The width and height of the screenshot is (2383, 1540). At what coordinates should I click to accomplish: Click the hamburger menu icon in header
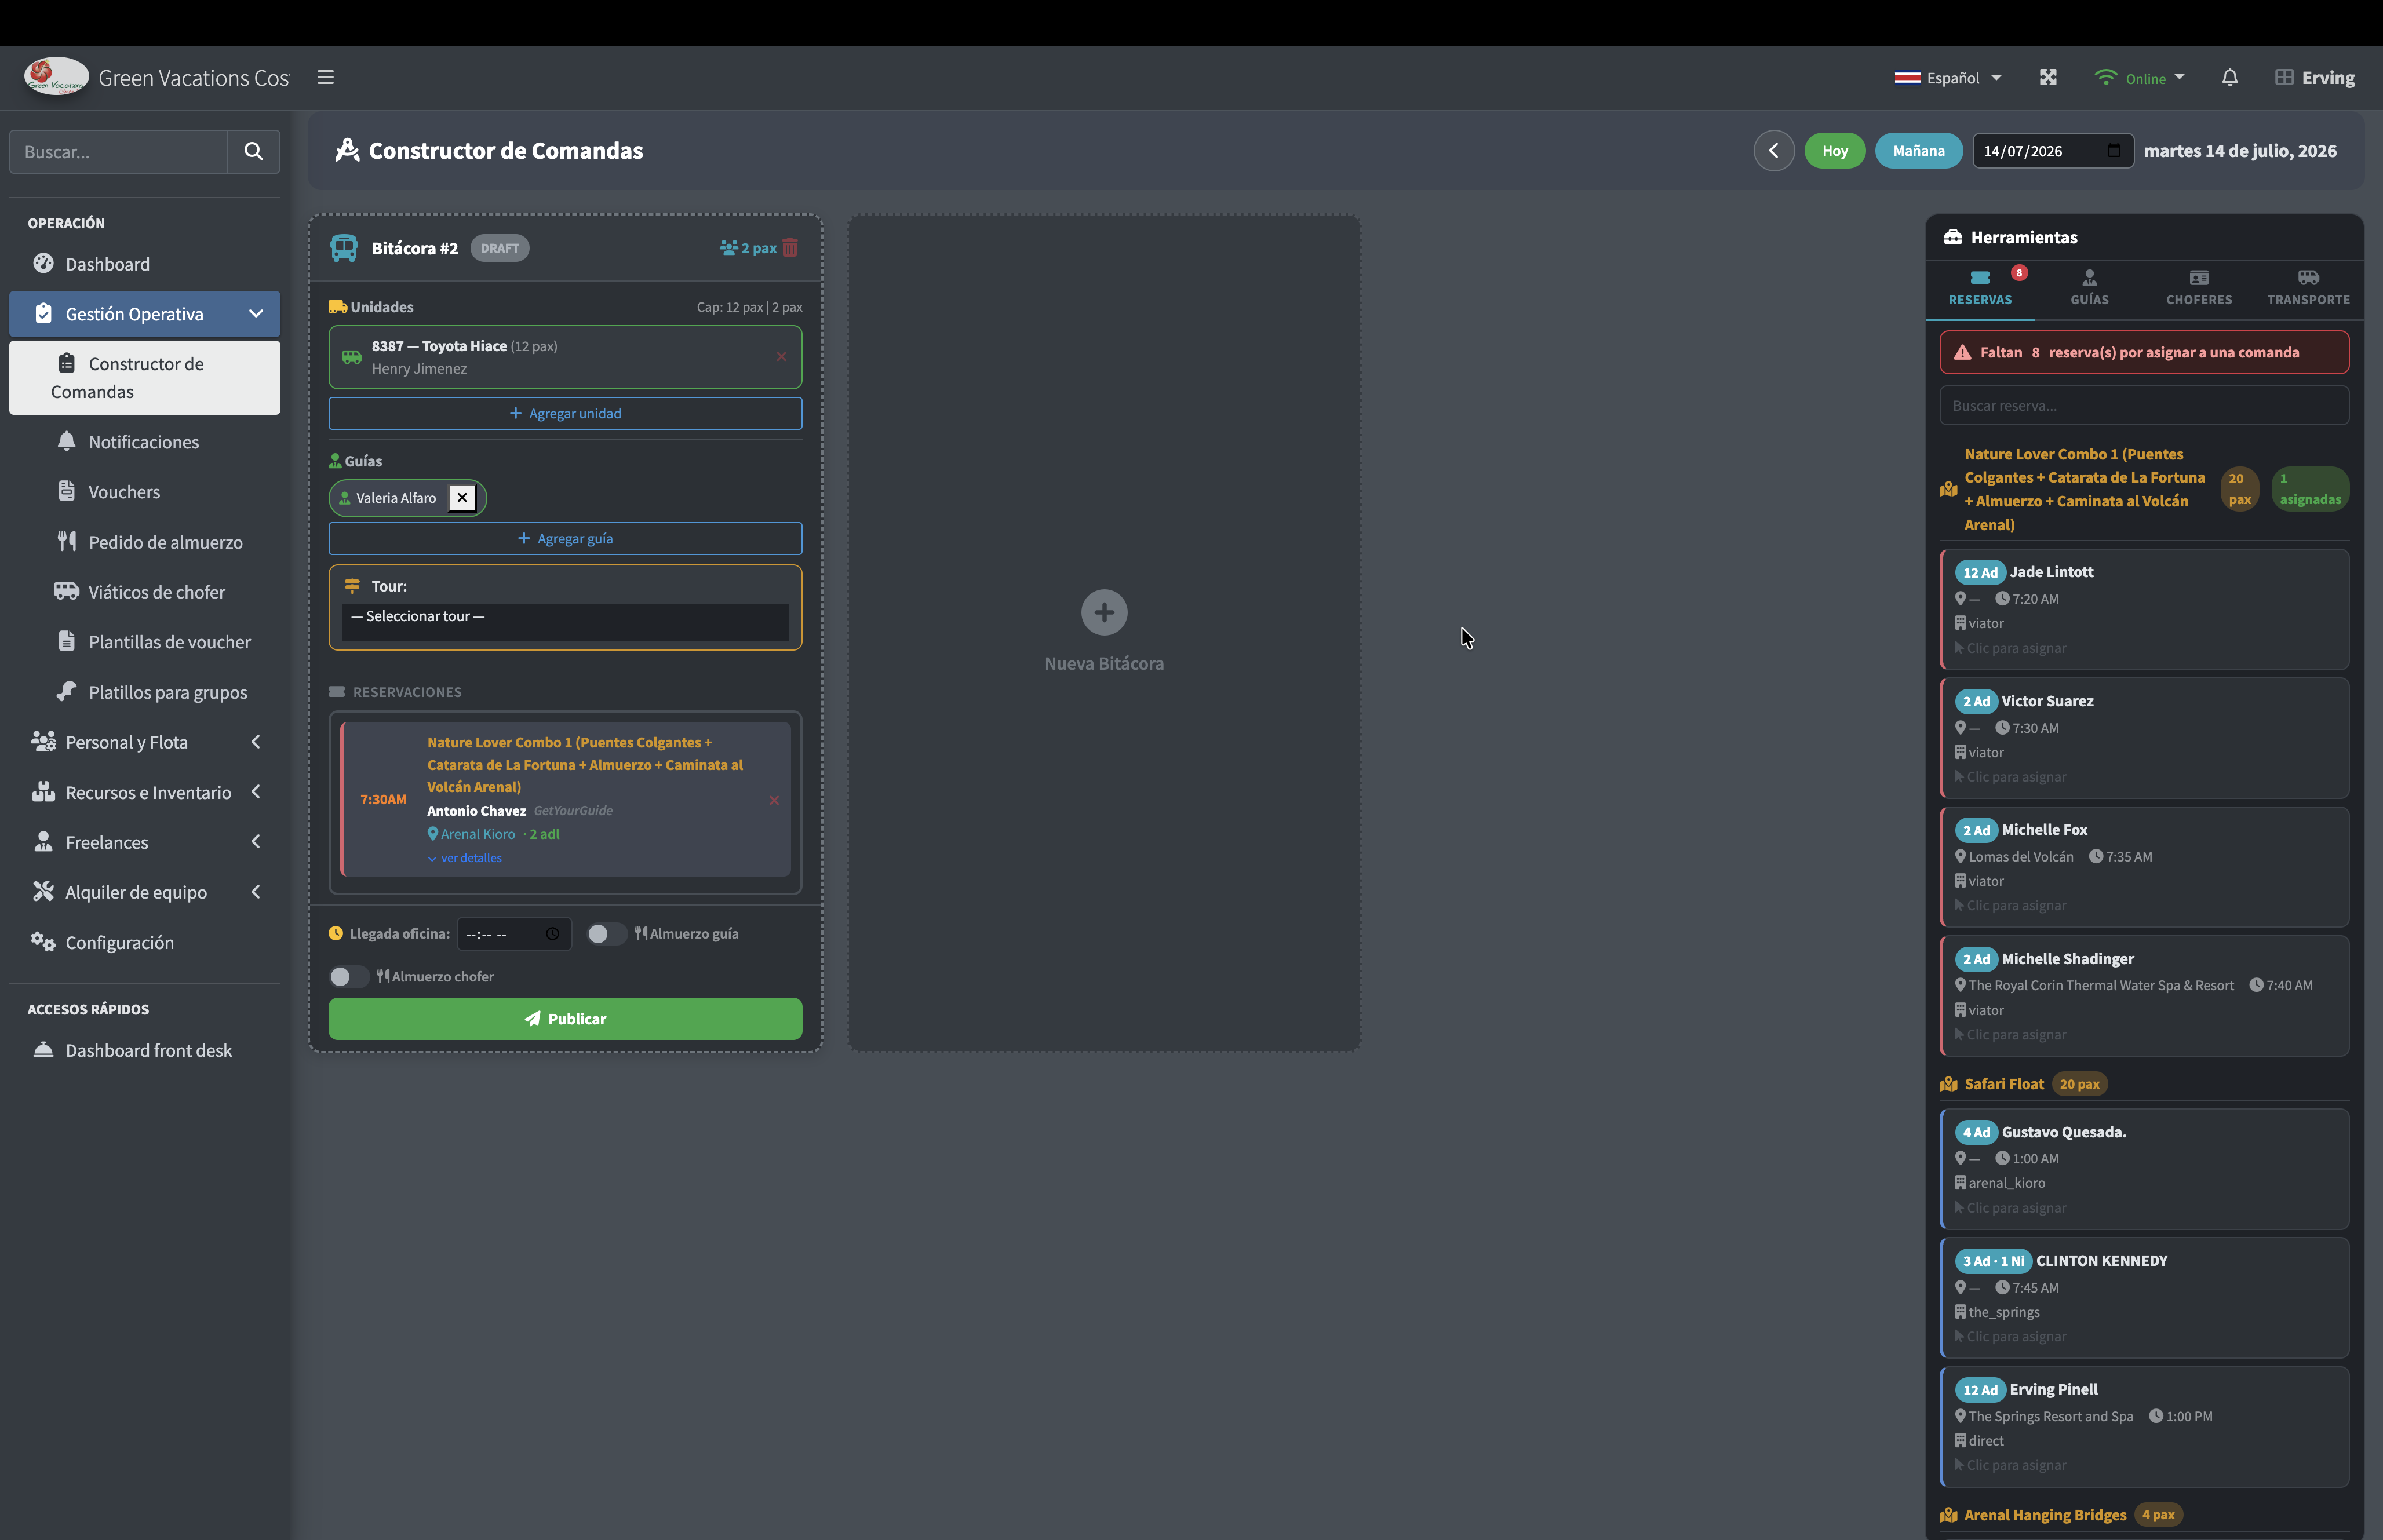pyautogui.click(x=325, y=77)
